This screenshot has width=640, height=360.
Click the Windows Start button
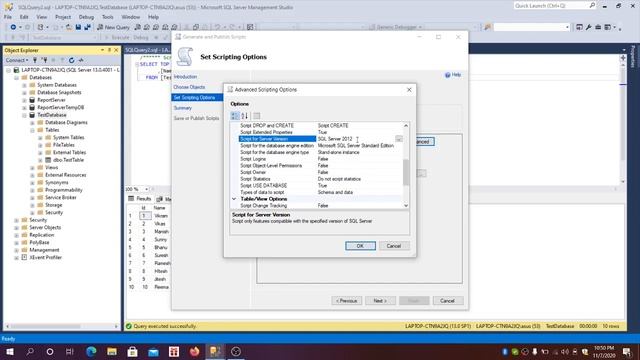pyautogui.click(x=9, y=351)
